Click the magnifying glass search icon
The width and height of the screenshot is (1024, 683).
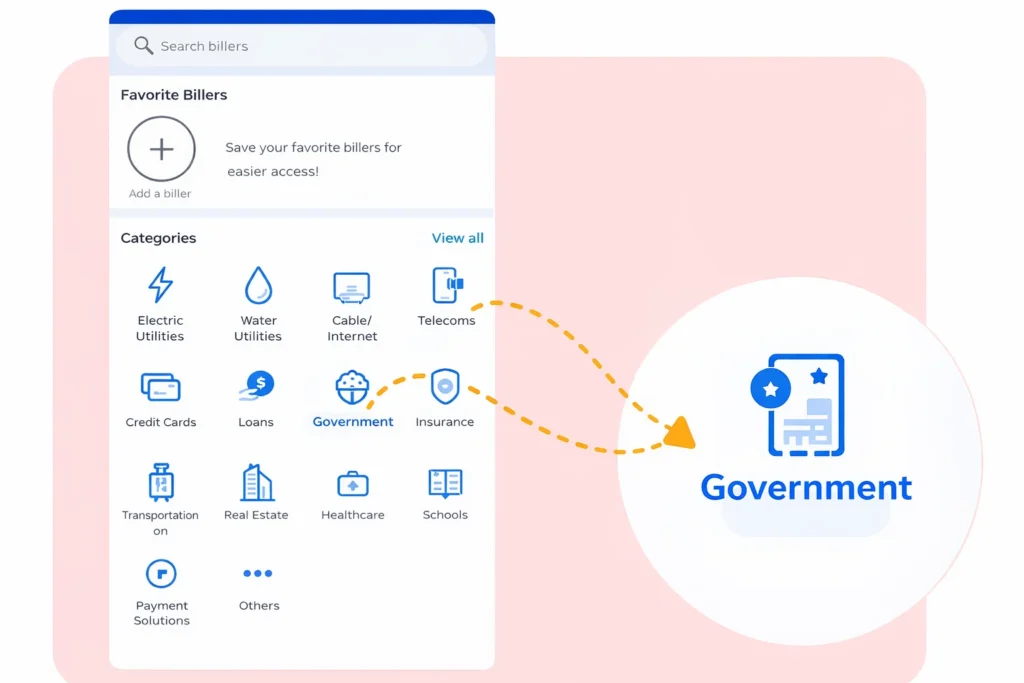pyautogui.click(x=144, y=46)
